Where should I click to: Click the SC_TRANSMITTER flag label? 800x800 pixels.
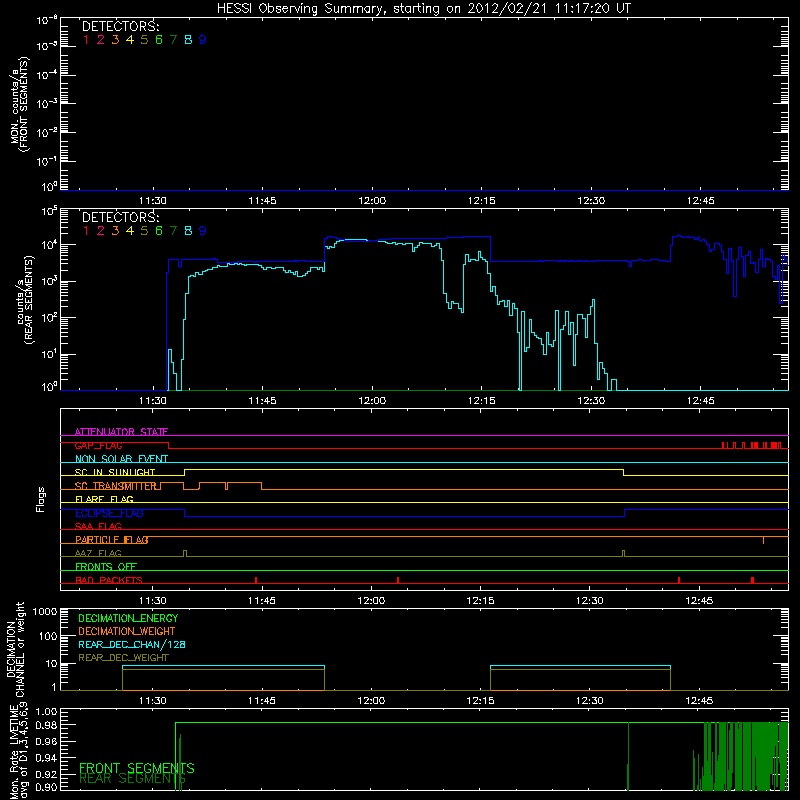pos(115,486)
